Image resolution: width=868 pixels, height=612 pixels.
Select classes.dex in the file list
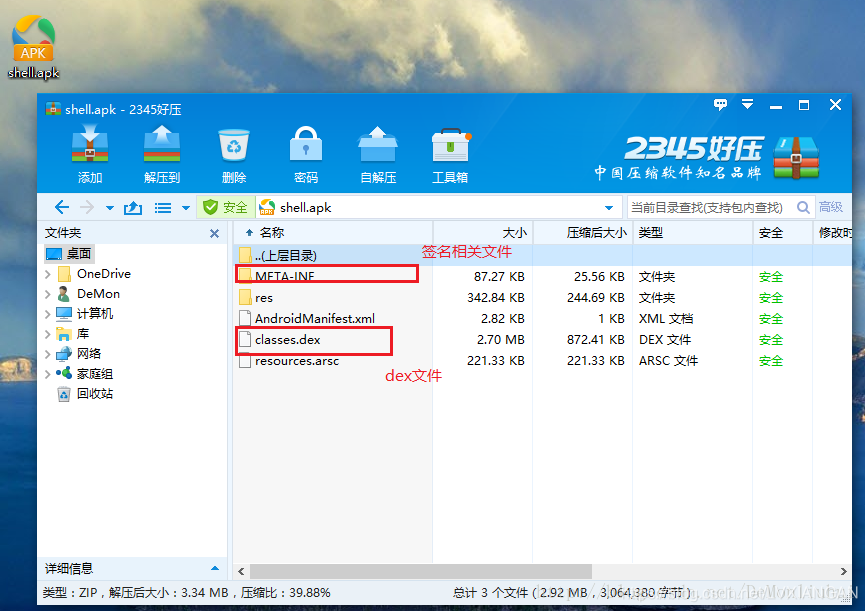point(288,340)
